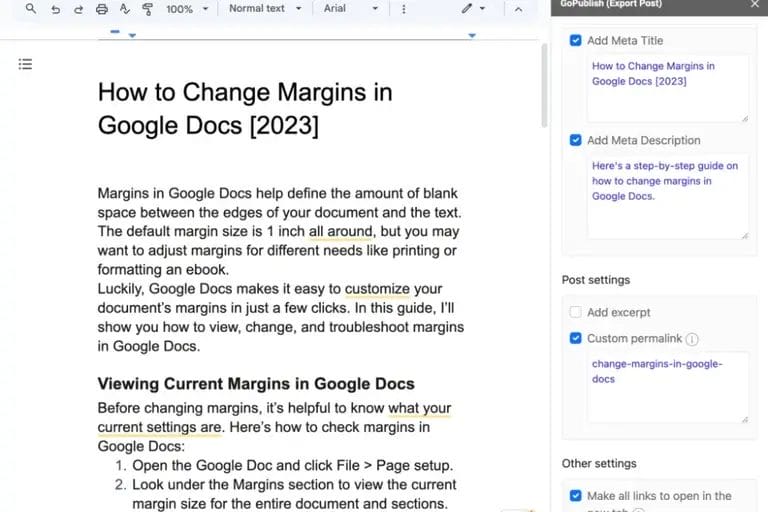768x512 pixels.
Task: Click the underlined word 'customize'
Action: point(377,289)
